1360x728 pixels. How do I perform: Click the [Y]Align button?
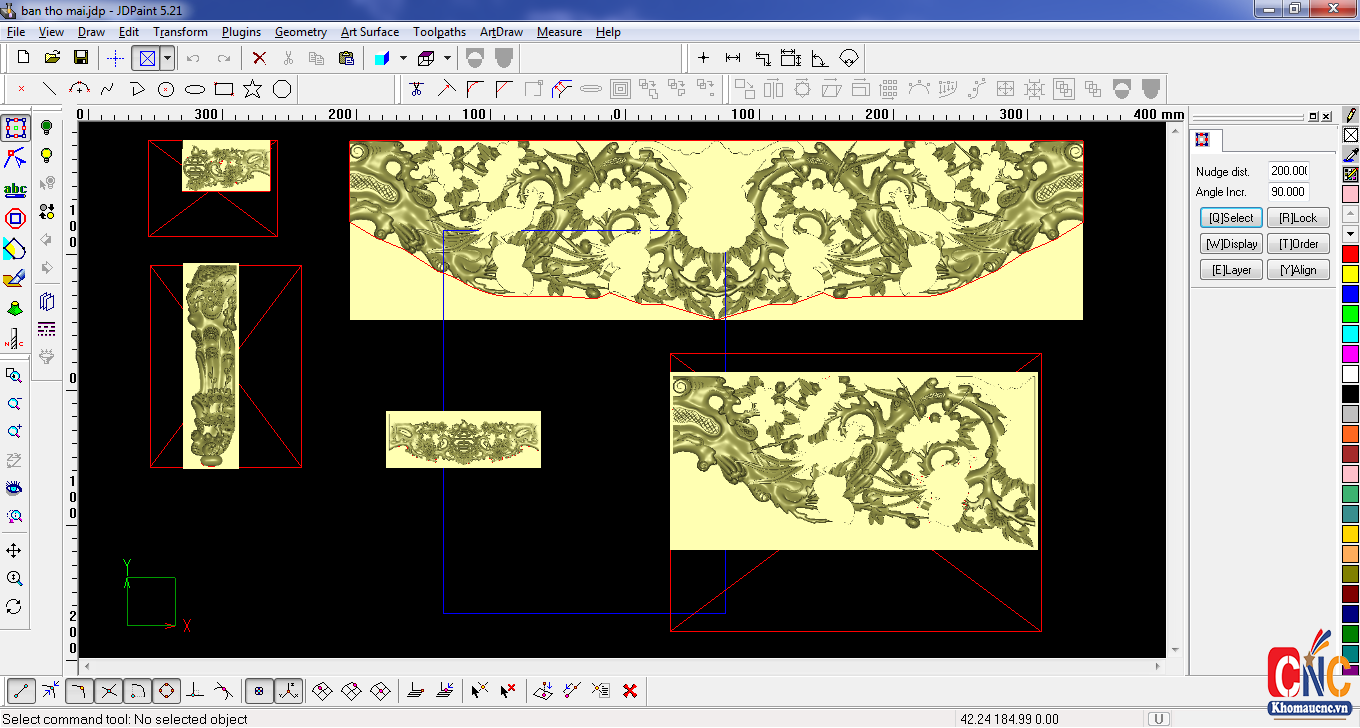(x=1298, y=270)
